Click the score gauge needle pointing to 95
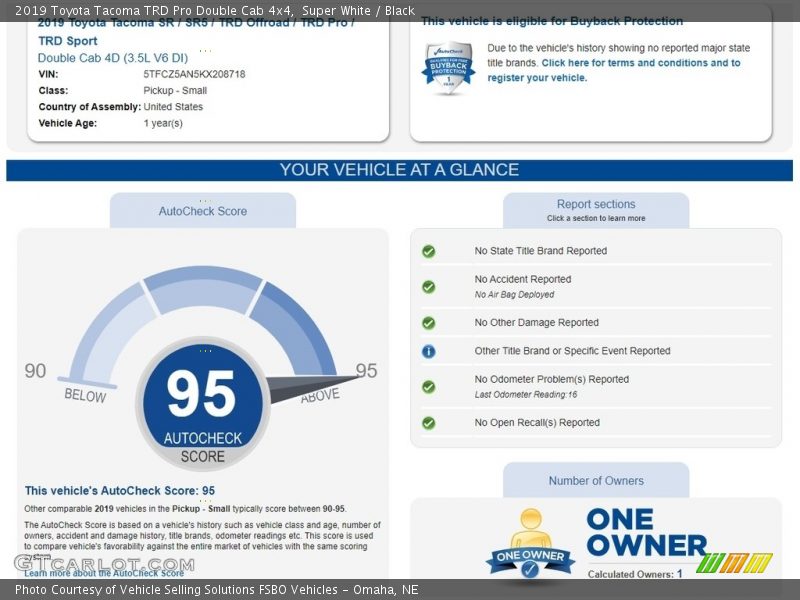The width and height of the screenshot is (800, 600). pyautogui.click(x=311, y=388)
